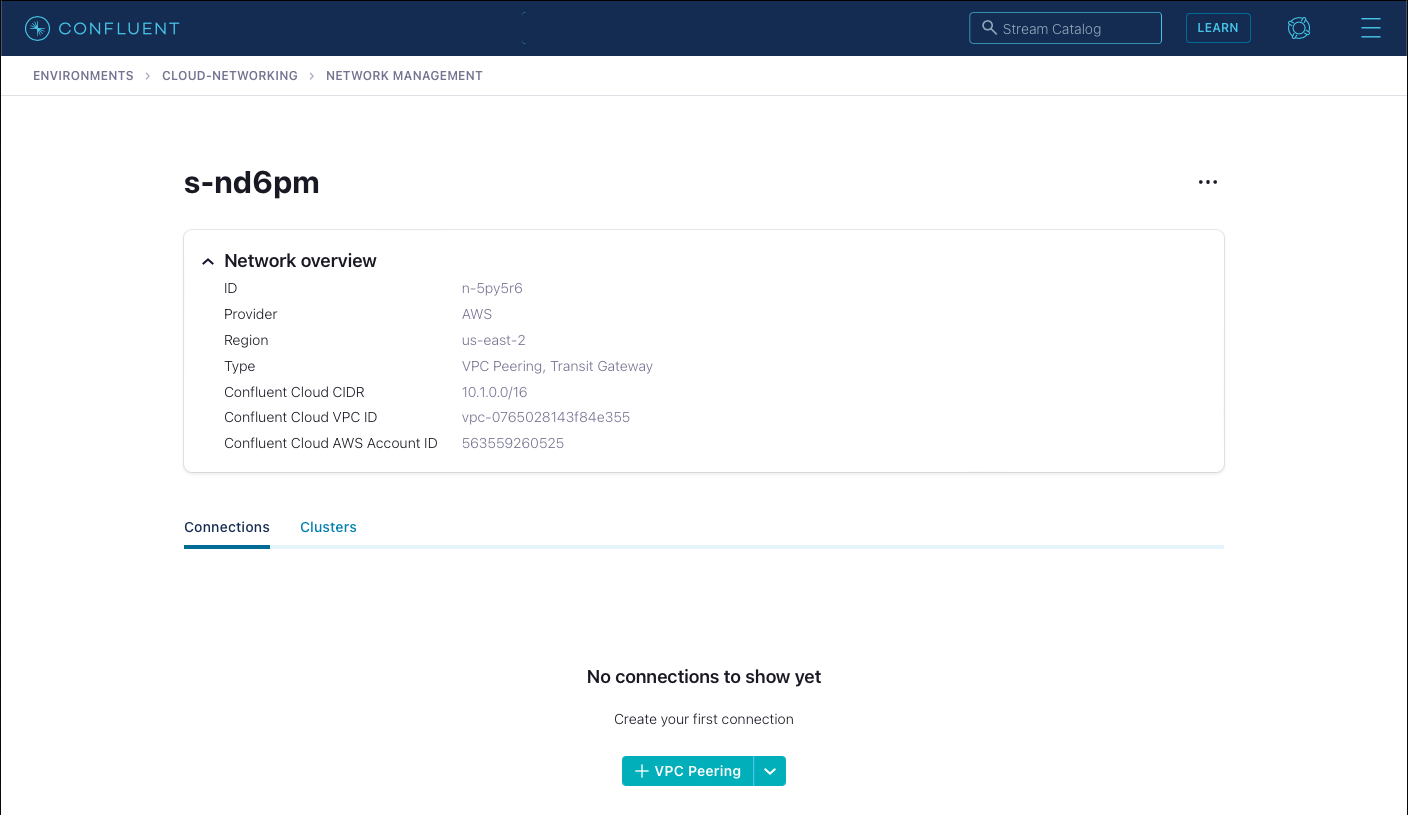Image resolution: width=1408 pixels, height=815 pixels.
Task: Click the plus icon on VPC Peering
Action: 642,771
